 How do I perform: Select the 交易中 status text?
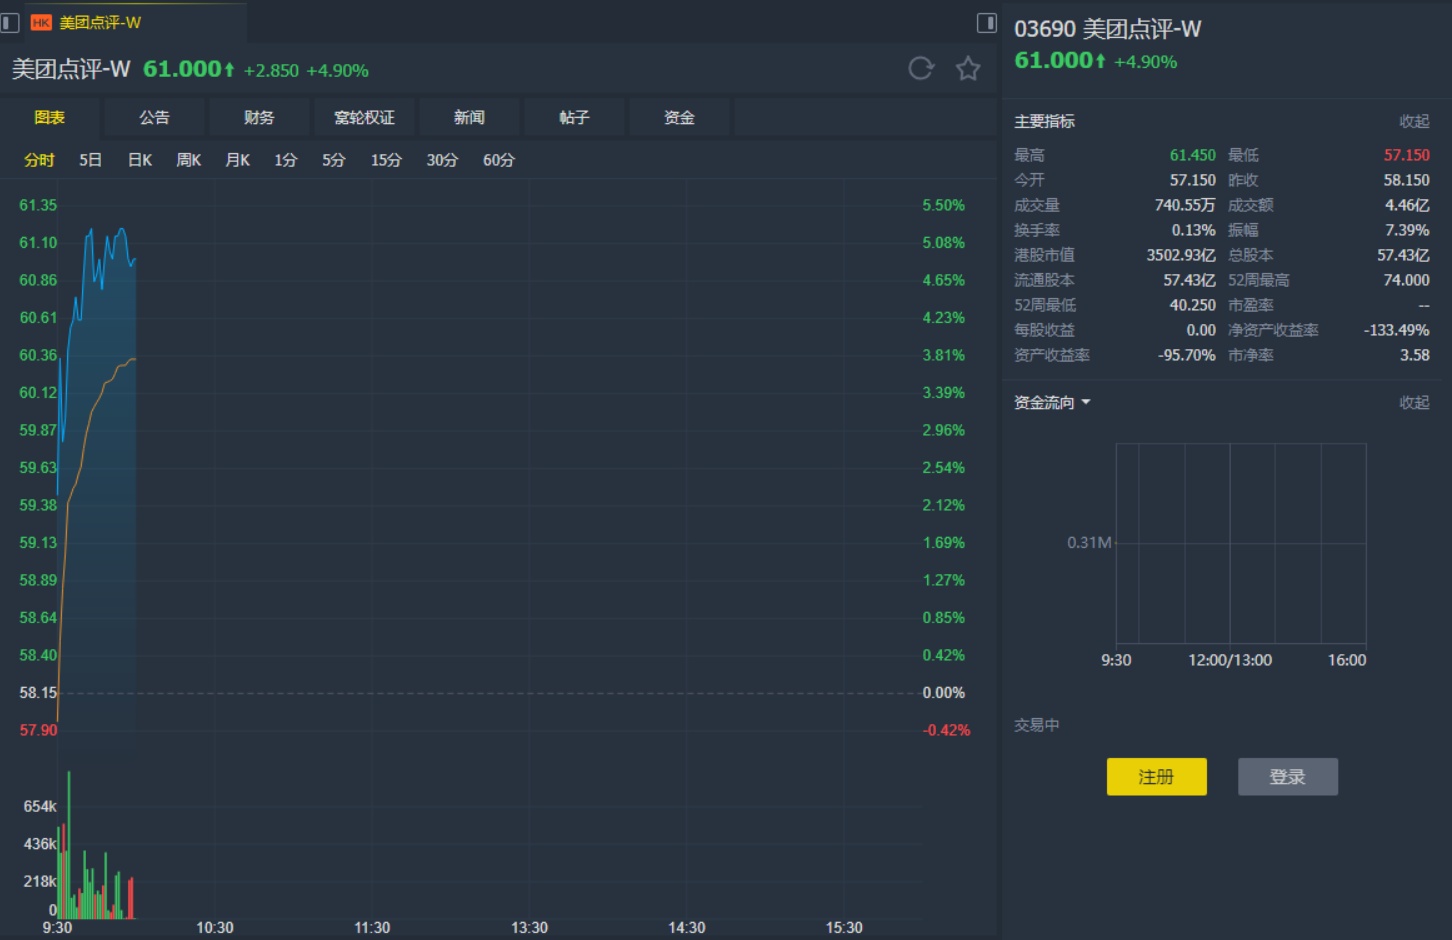tap(1037, 725)
